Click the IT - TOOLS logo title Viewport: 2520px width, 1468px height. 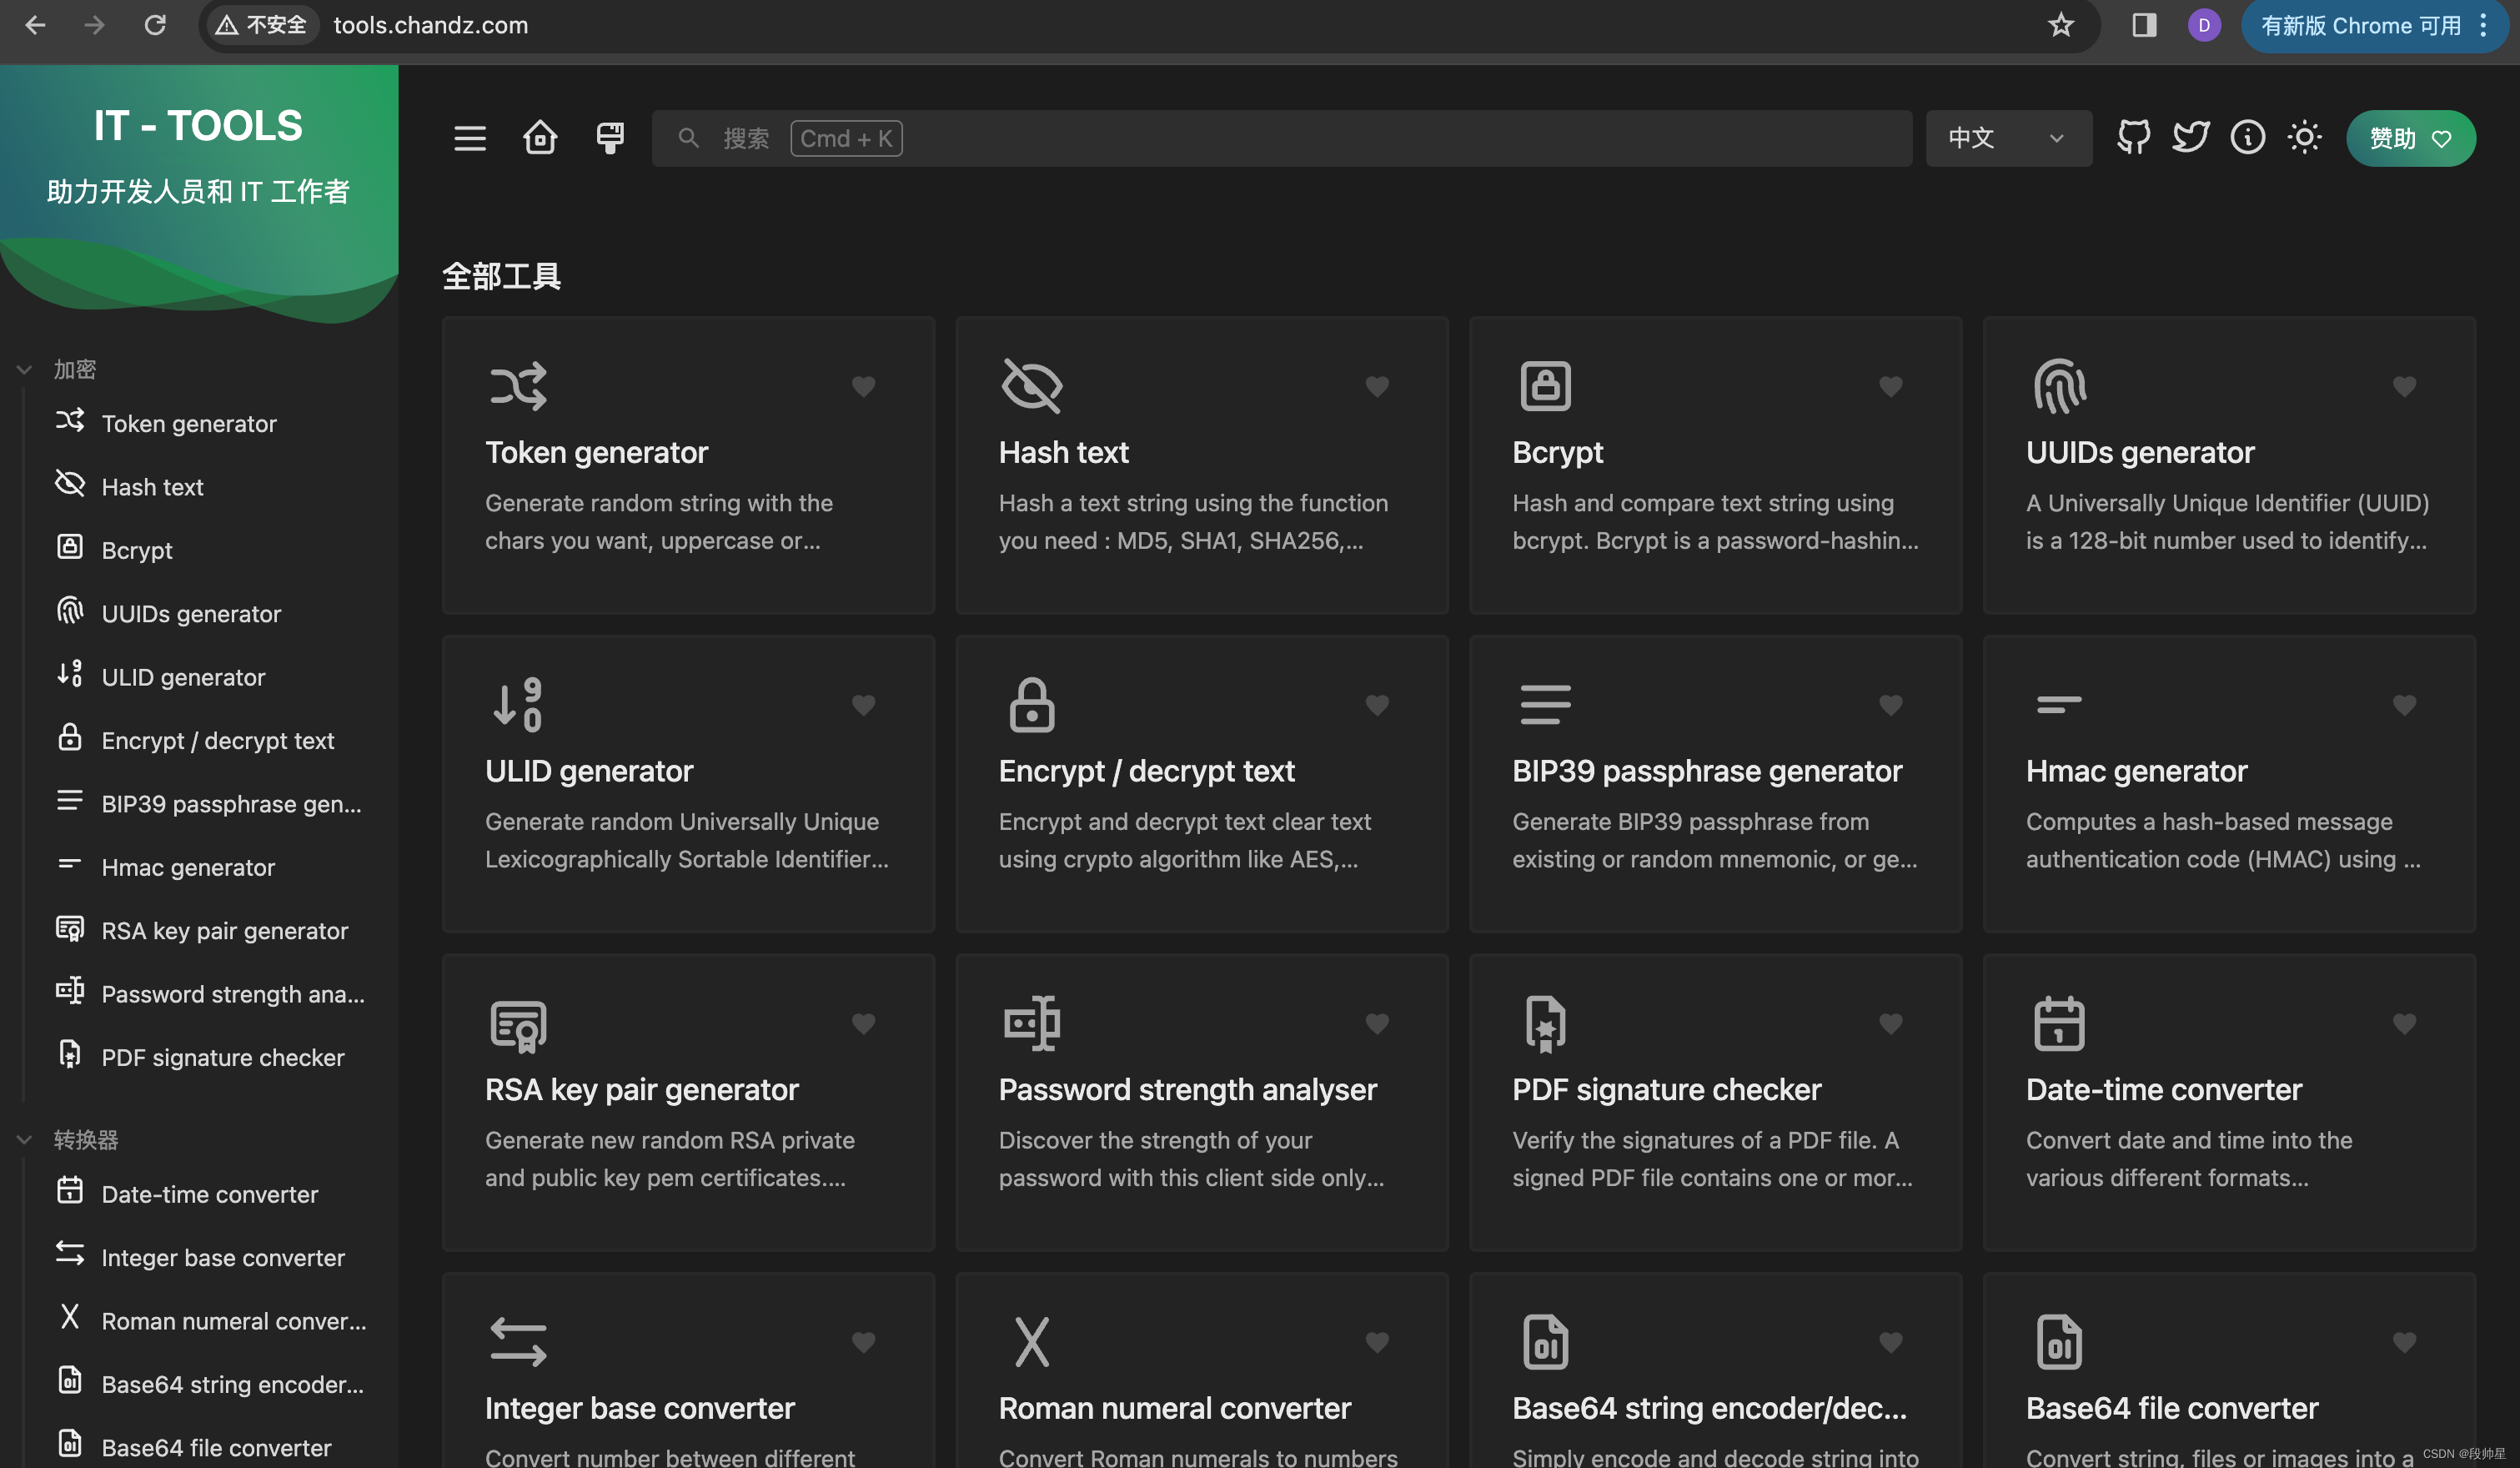tap(198, 126)
